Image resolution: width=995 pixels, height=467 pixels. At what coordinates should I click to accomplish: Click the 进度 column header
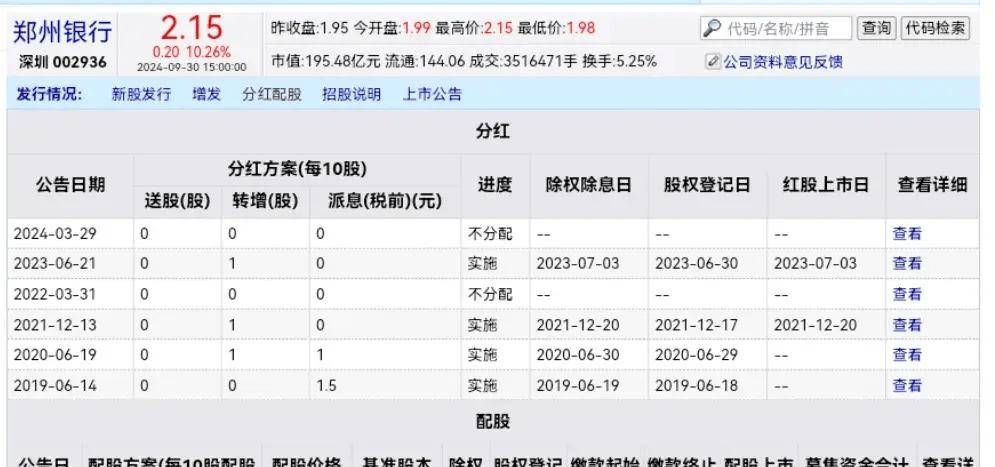494,185
